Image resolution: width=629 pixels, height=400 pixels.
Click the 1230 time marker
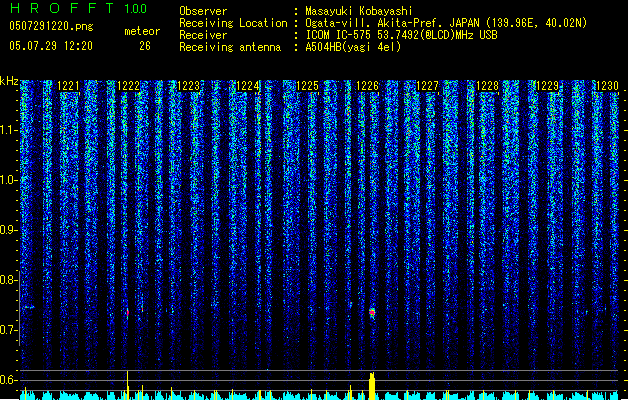[607, 86]
